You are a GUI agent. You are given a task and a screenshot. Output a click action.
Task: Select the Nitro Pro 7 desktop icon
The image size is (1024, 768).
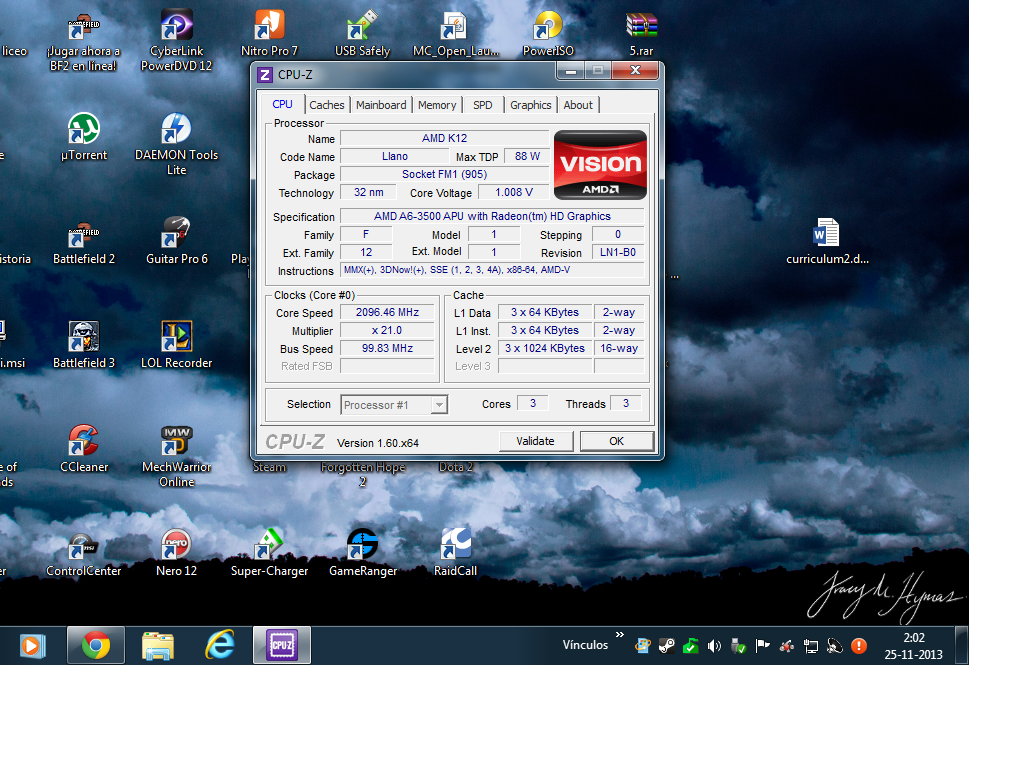[x=269, y=34]
